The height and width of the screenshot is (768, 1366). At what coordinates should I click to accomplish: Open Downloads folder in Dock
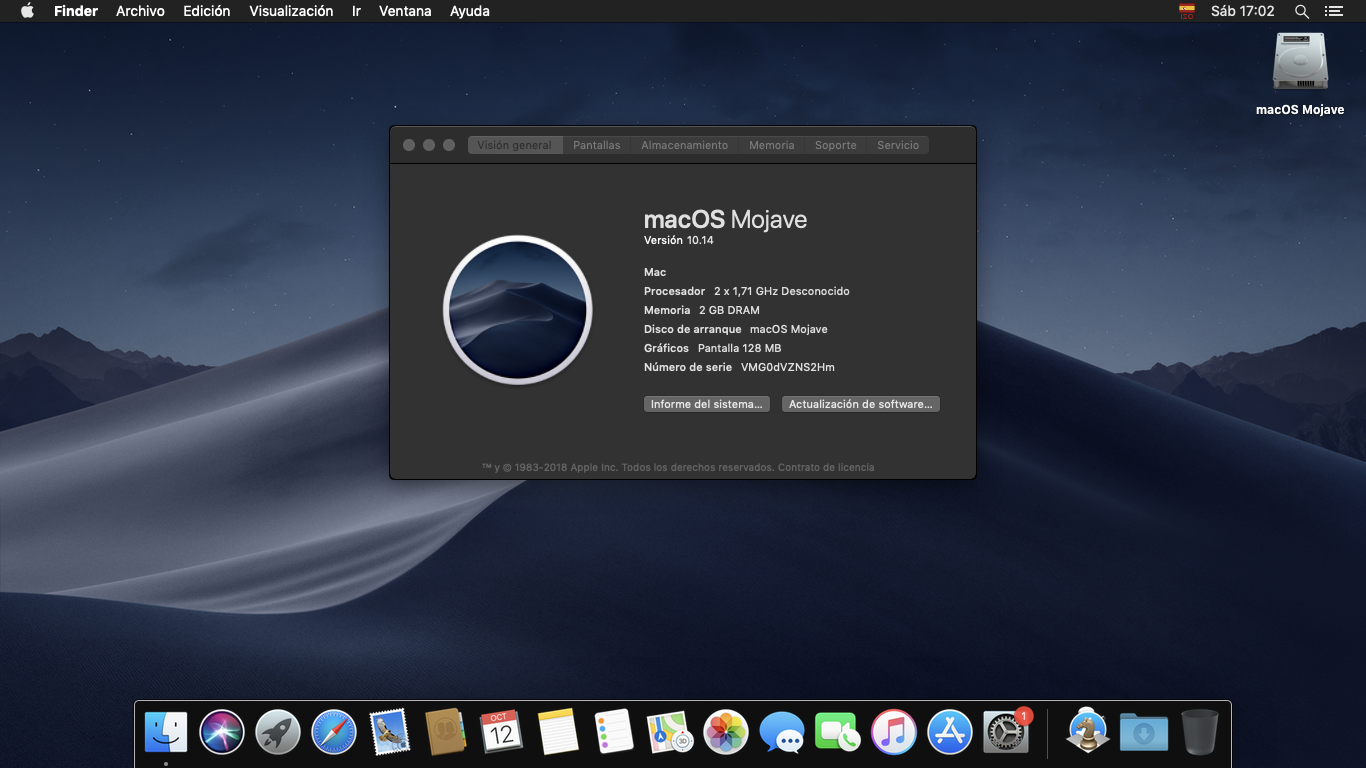pyautogui.click(x=1144, y=732)
